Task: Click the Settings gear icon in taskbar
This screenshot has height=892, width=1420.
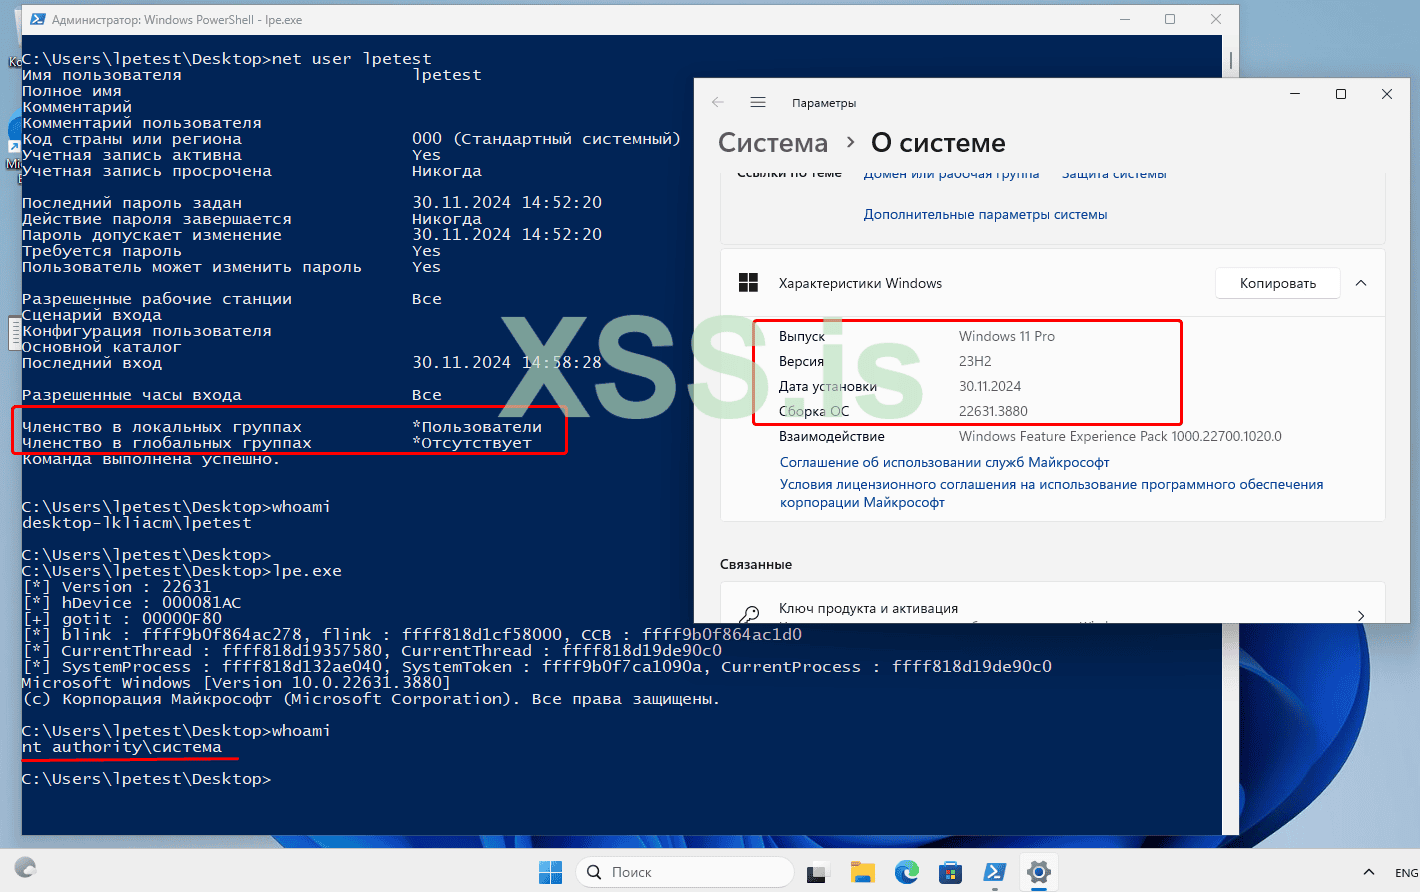Action: click(x=1039, y=872)
